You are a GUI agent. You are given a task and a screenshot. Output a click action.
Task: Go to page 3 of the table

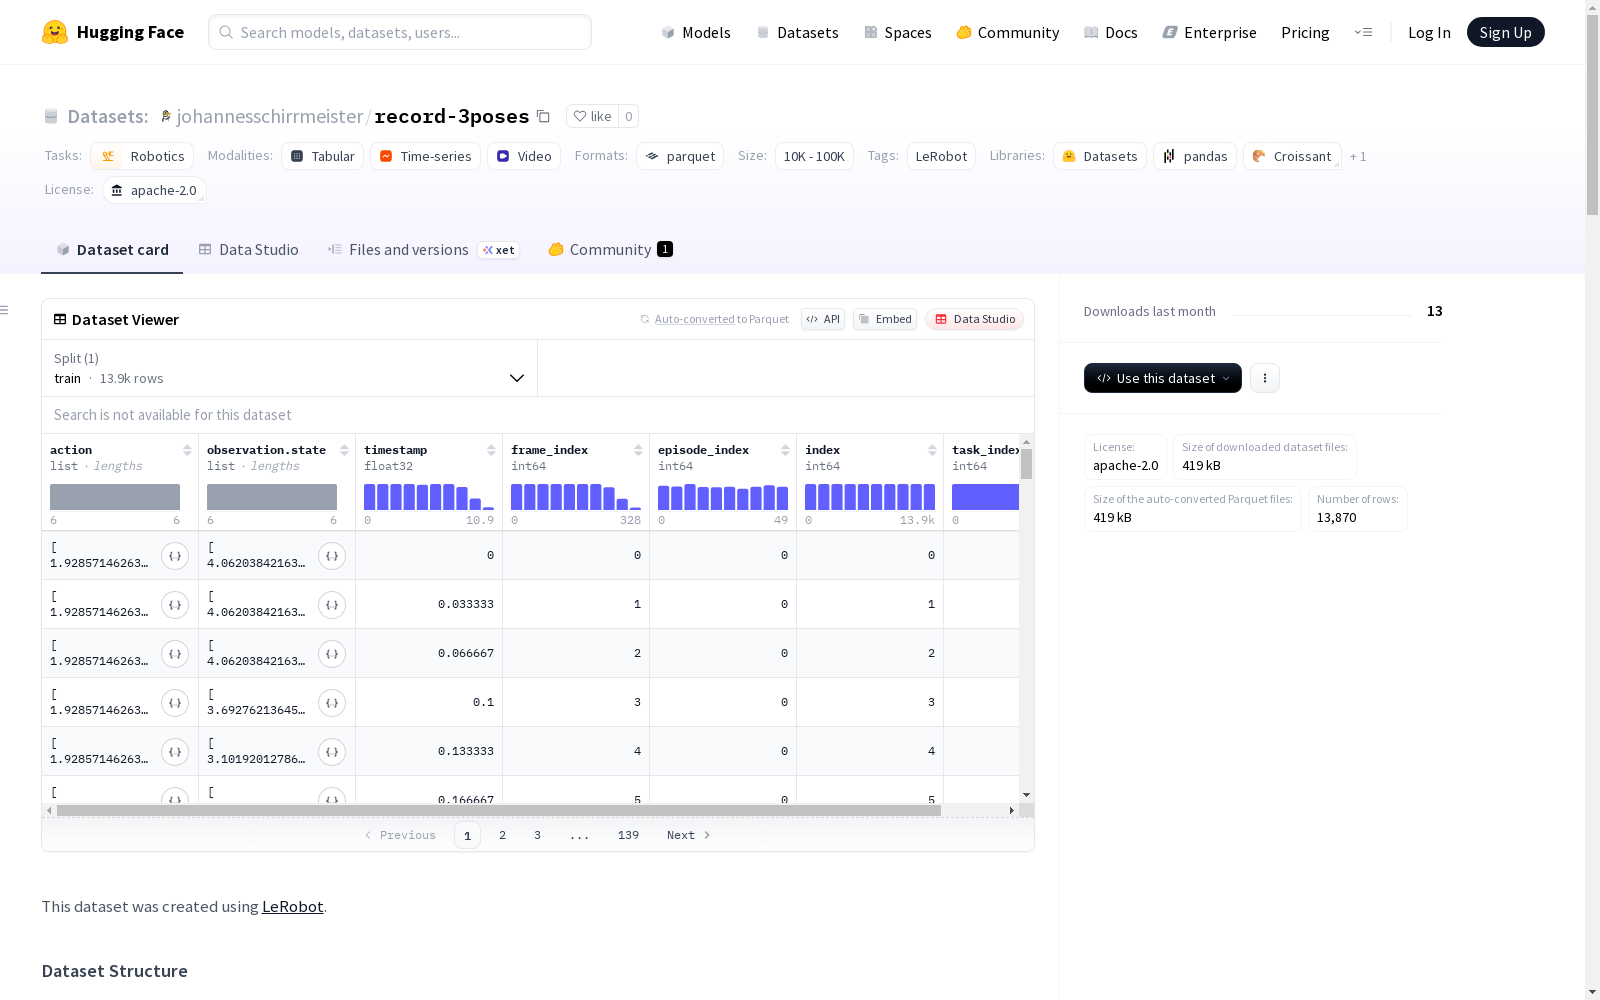pyautogui.click(x=537, y=835)
